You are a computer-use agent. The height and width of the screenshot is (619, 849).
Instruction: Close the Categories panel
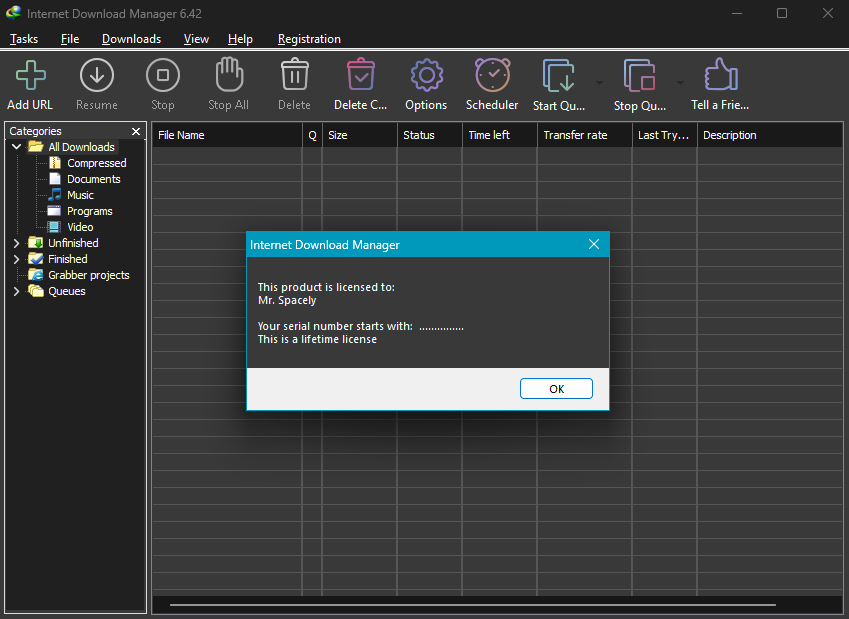(x=136, y=131)
